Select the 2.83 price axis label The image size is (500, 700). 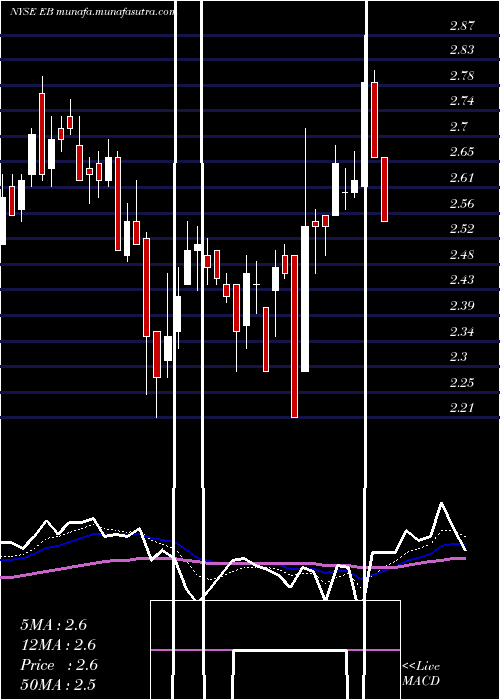(462, 50)
